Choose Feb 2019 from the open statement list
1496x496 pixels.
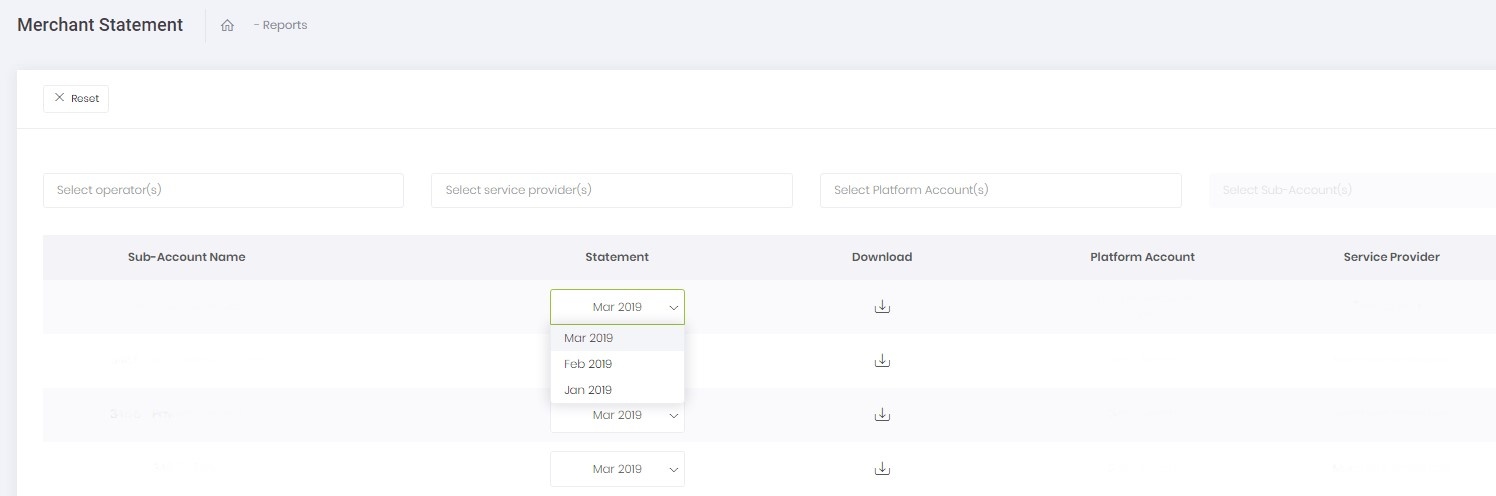588,364
